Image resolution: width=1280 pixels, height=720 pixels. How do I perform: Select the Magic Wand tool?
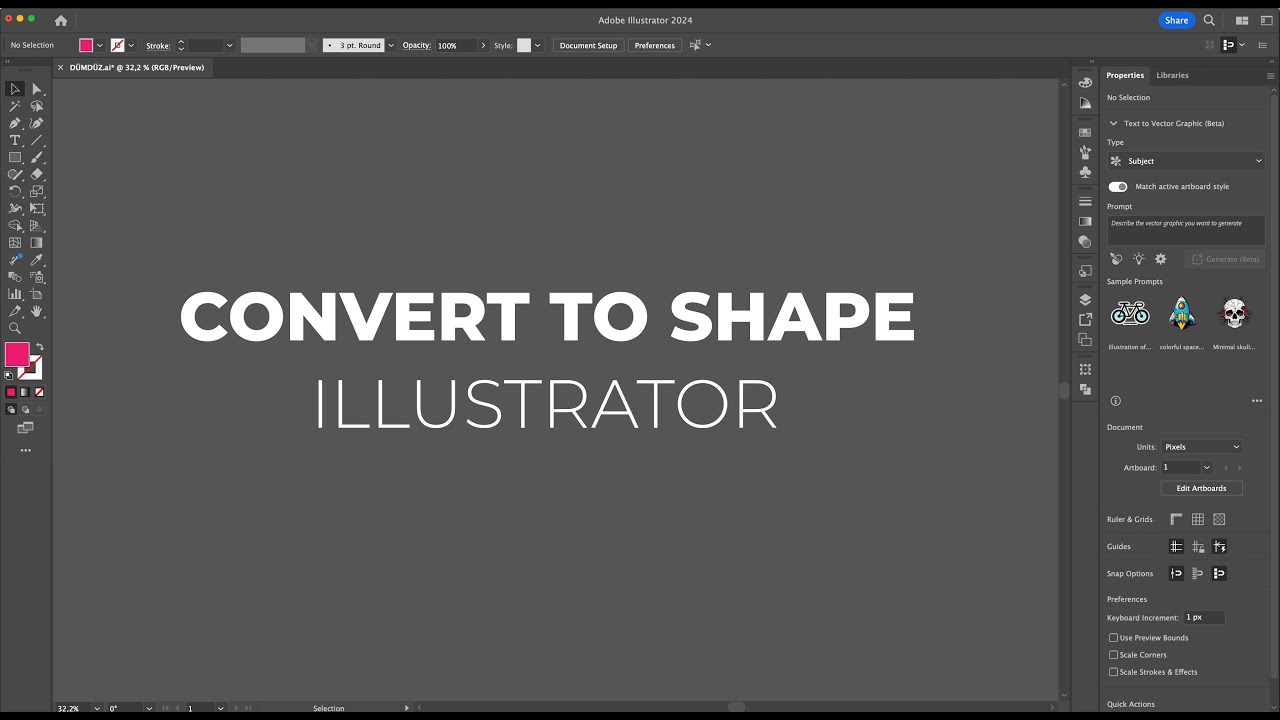pos(15,106)
